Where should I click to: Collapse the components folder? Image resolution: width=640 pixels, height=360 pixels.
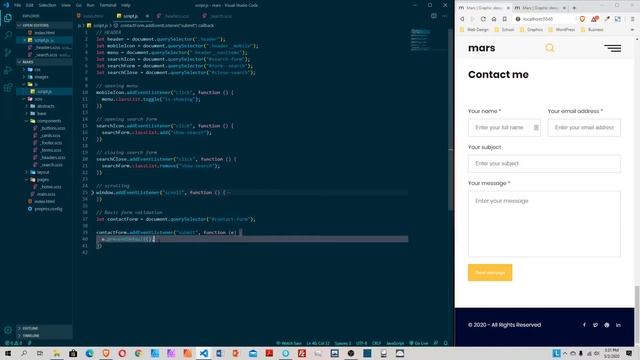45,121
